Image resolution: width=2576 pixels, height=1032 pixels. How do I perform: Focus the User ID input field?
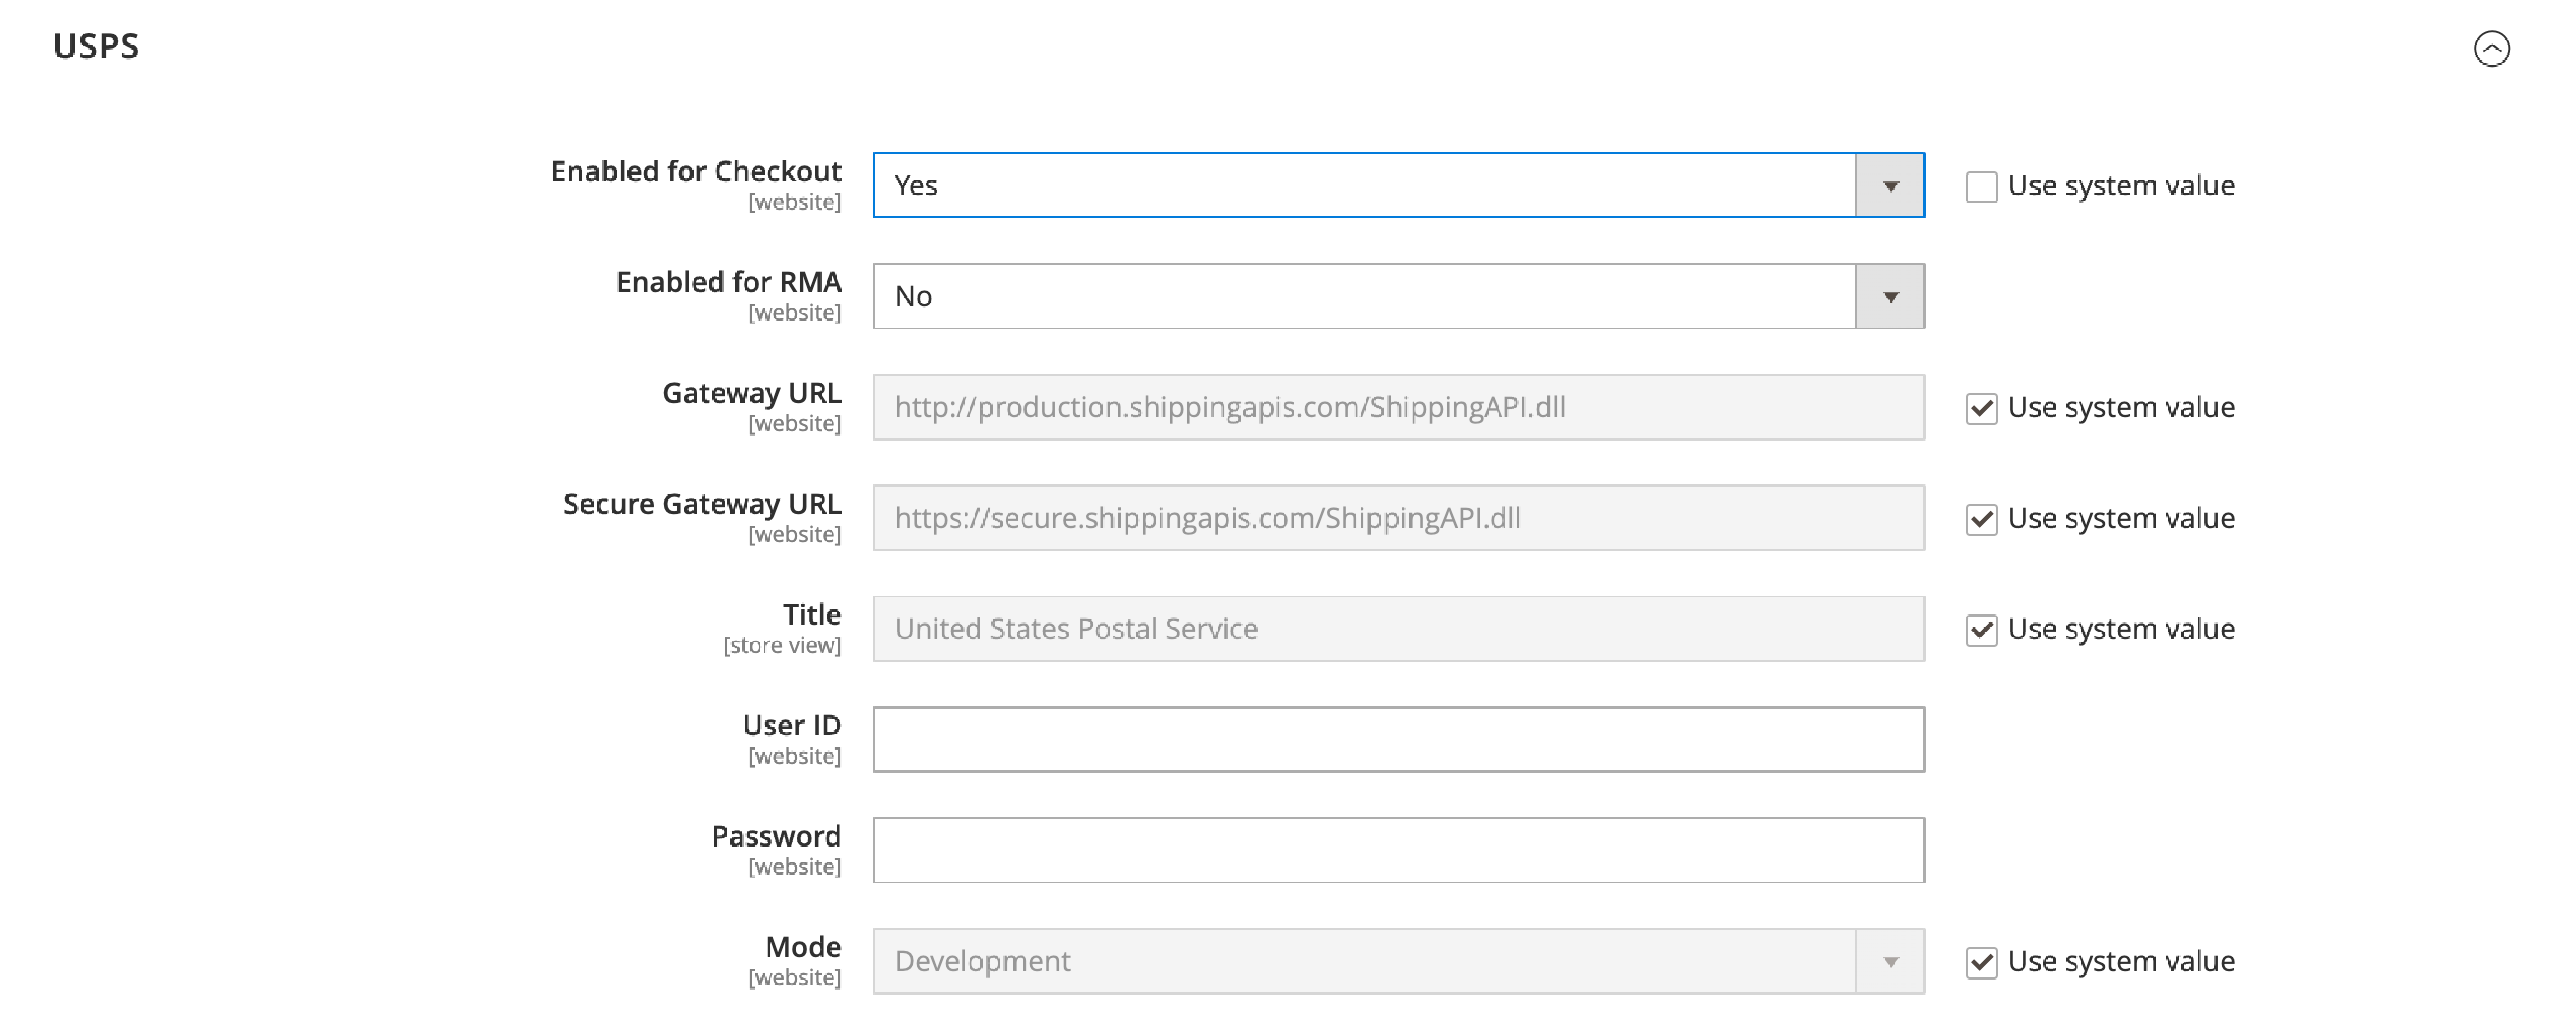click(x=1398, y=739)
